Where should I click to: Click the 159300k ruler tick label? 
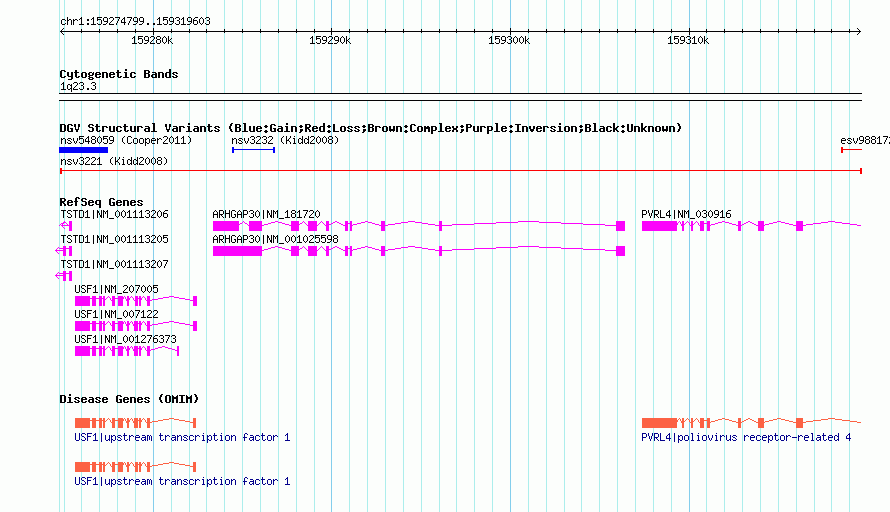[509, 40]
